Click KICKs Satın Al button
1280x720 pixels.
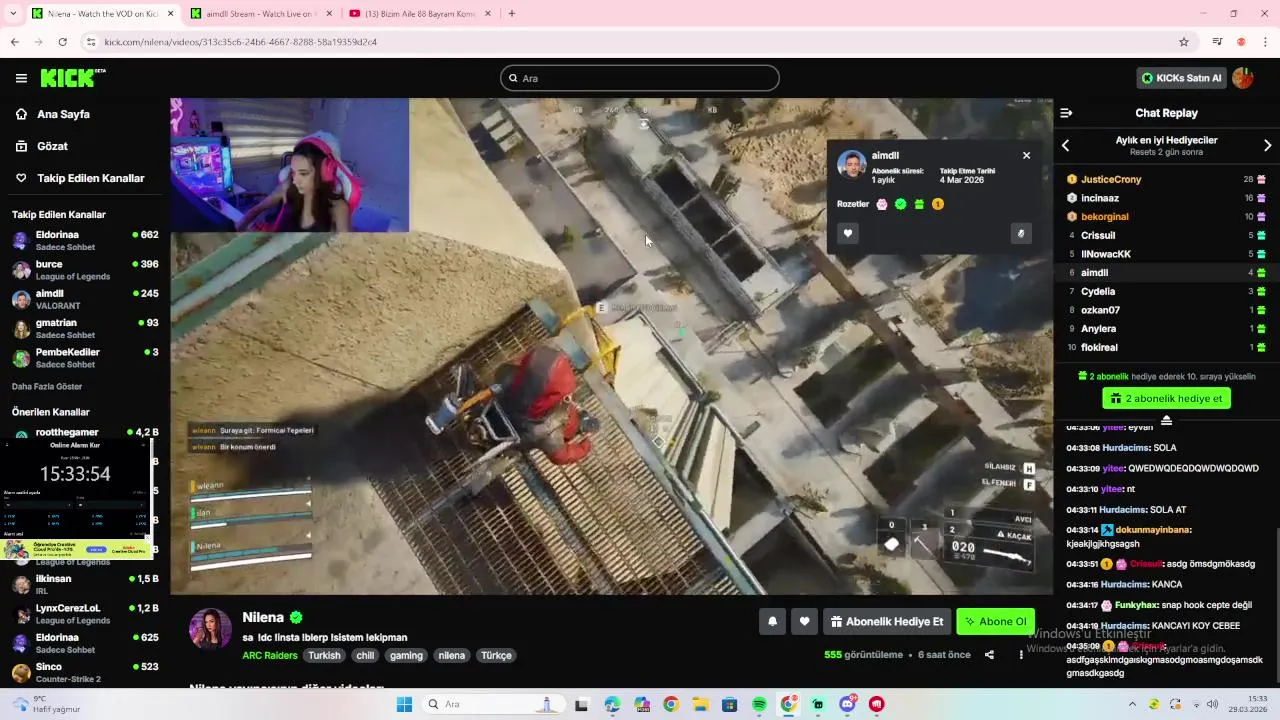(x=1182, y=78)
